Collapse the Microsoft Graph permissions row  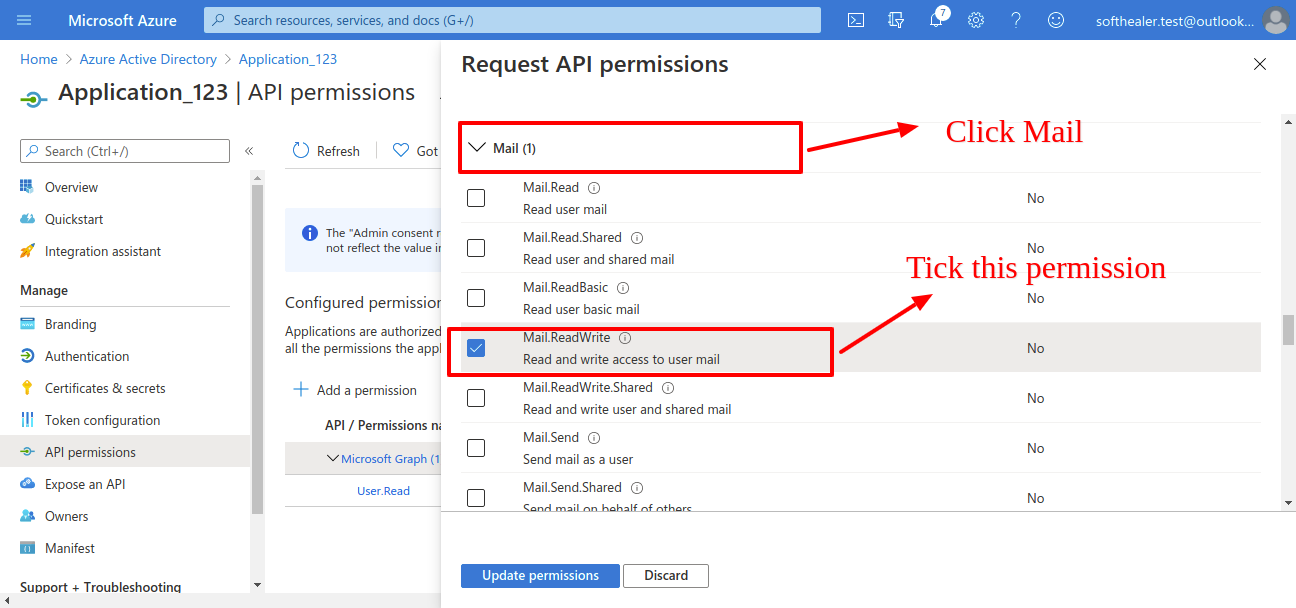333,459
